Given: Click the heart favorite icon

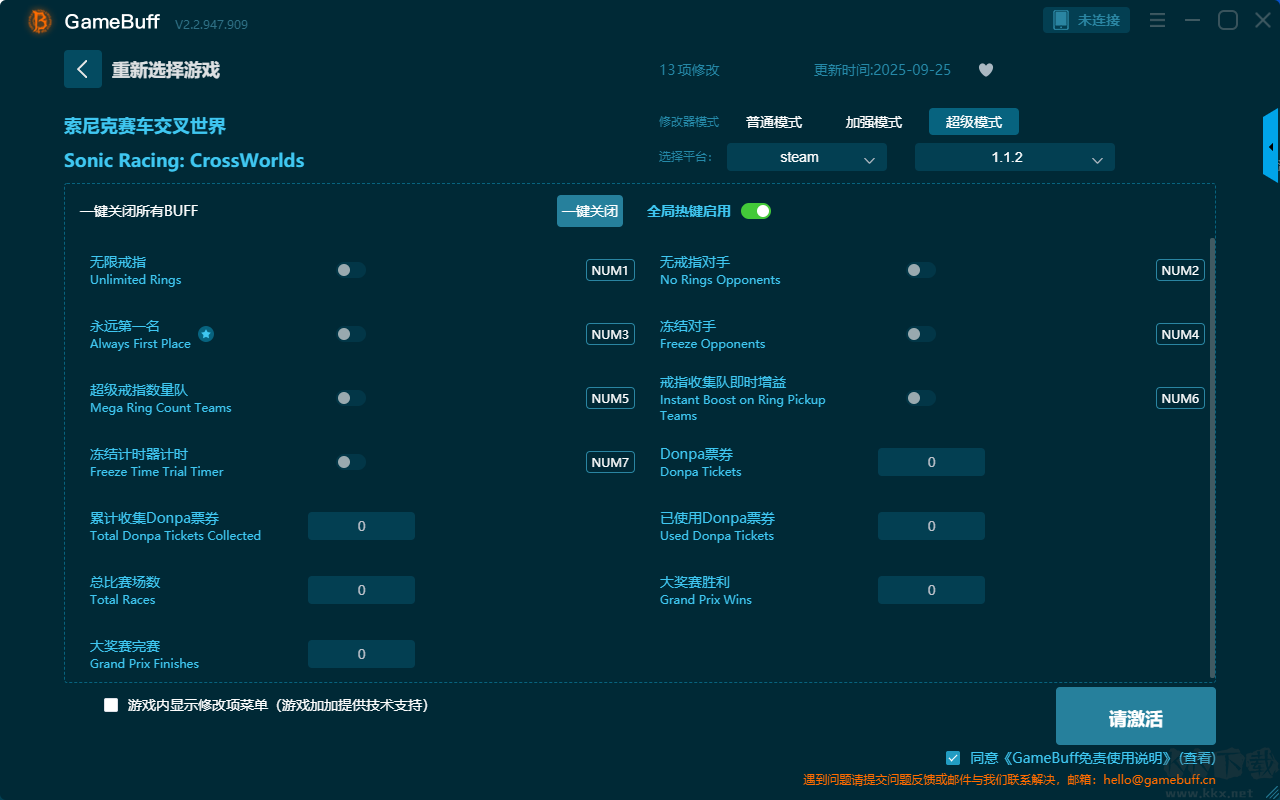Looking at the screenshot, I should 986,70.
